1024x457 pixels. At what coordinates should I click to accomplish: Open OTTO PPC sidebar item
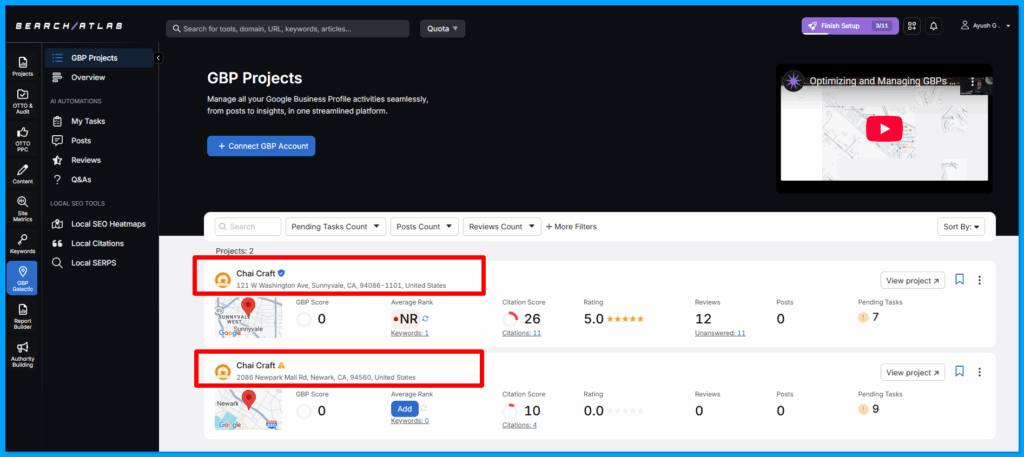click(22, 140)
